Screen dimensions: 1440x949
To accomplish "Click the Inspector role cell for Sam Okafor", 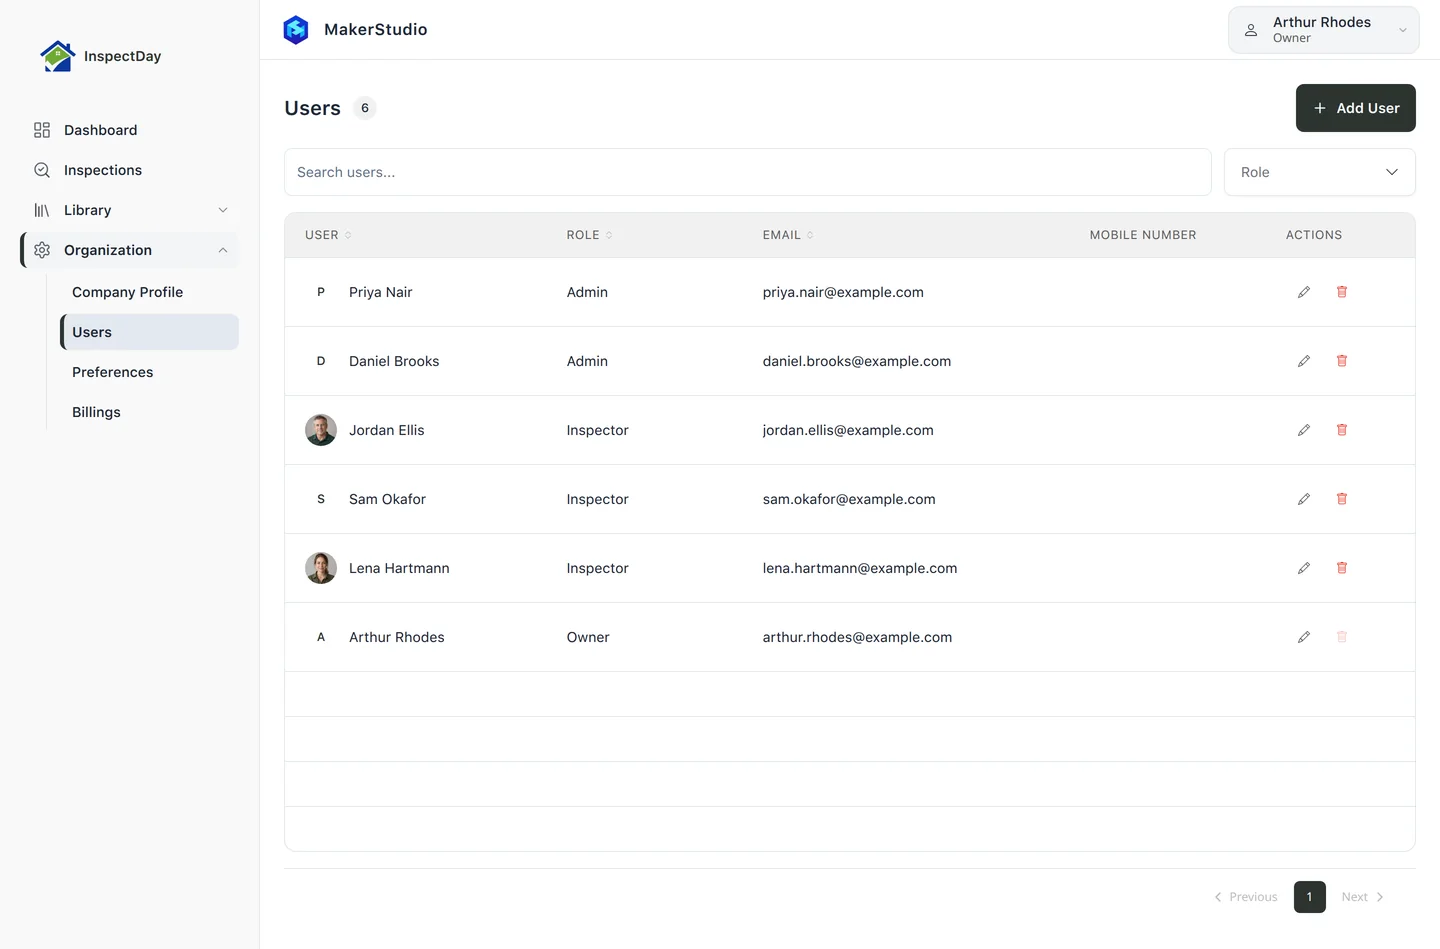I will [x=598, y=499].
